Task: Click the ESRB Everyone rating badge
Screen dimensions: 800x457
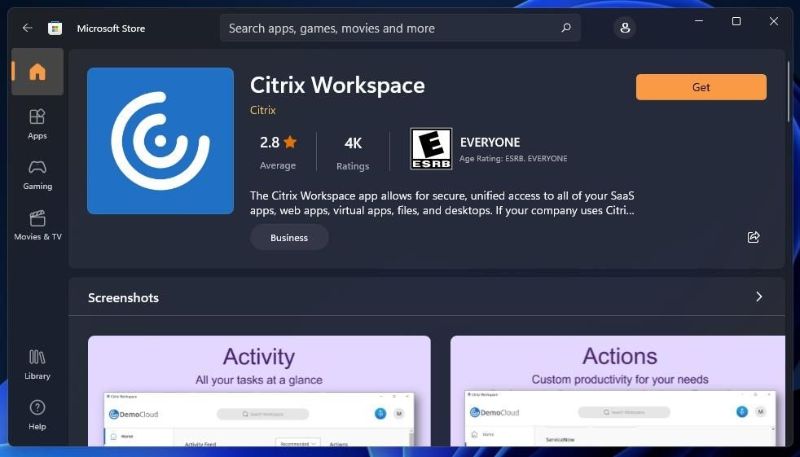Action: pyautogui.click(x=431, y=150)
